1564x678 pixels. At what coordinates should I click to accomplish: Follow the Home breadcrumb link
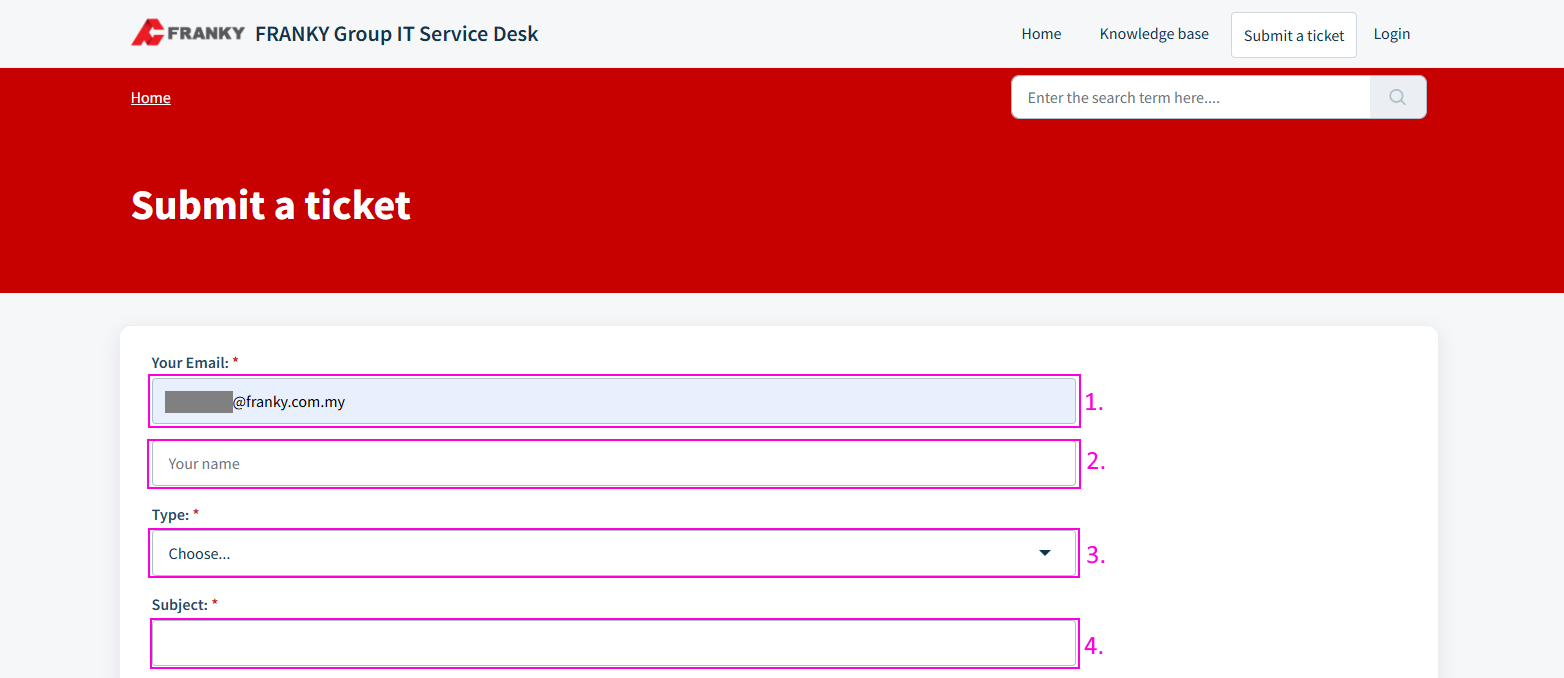(x=151, y=97)
